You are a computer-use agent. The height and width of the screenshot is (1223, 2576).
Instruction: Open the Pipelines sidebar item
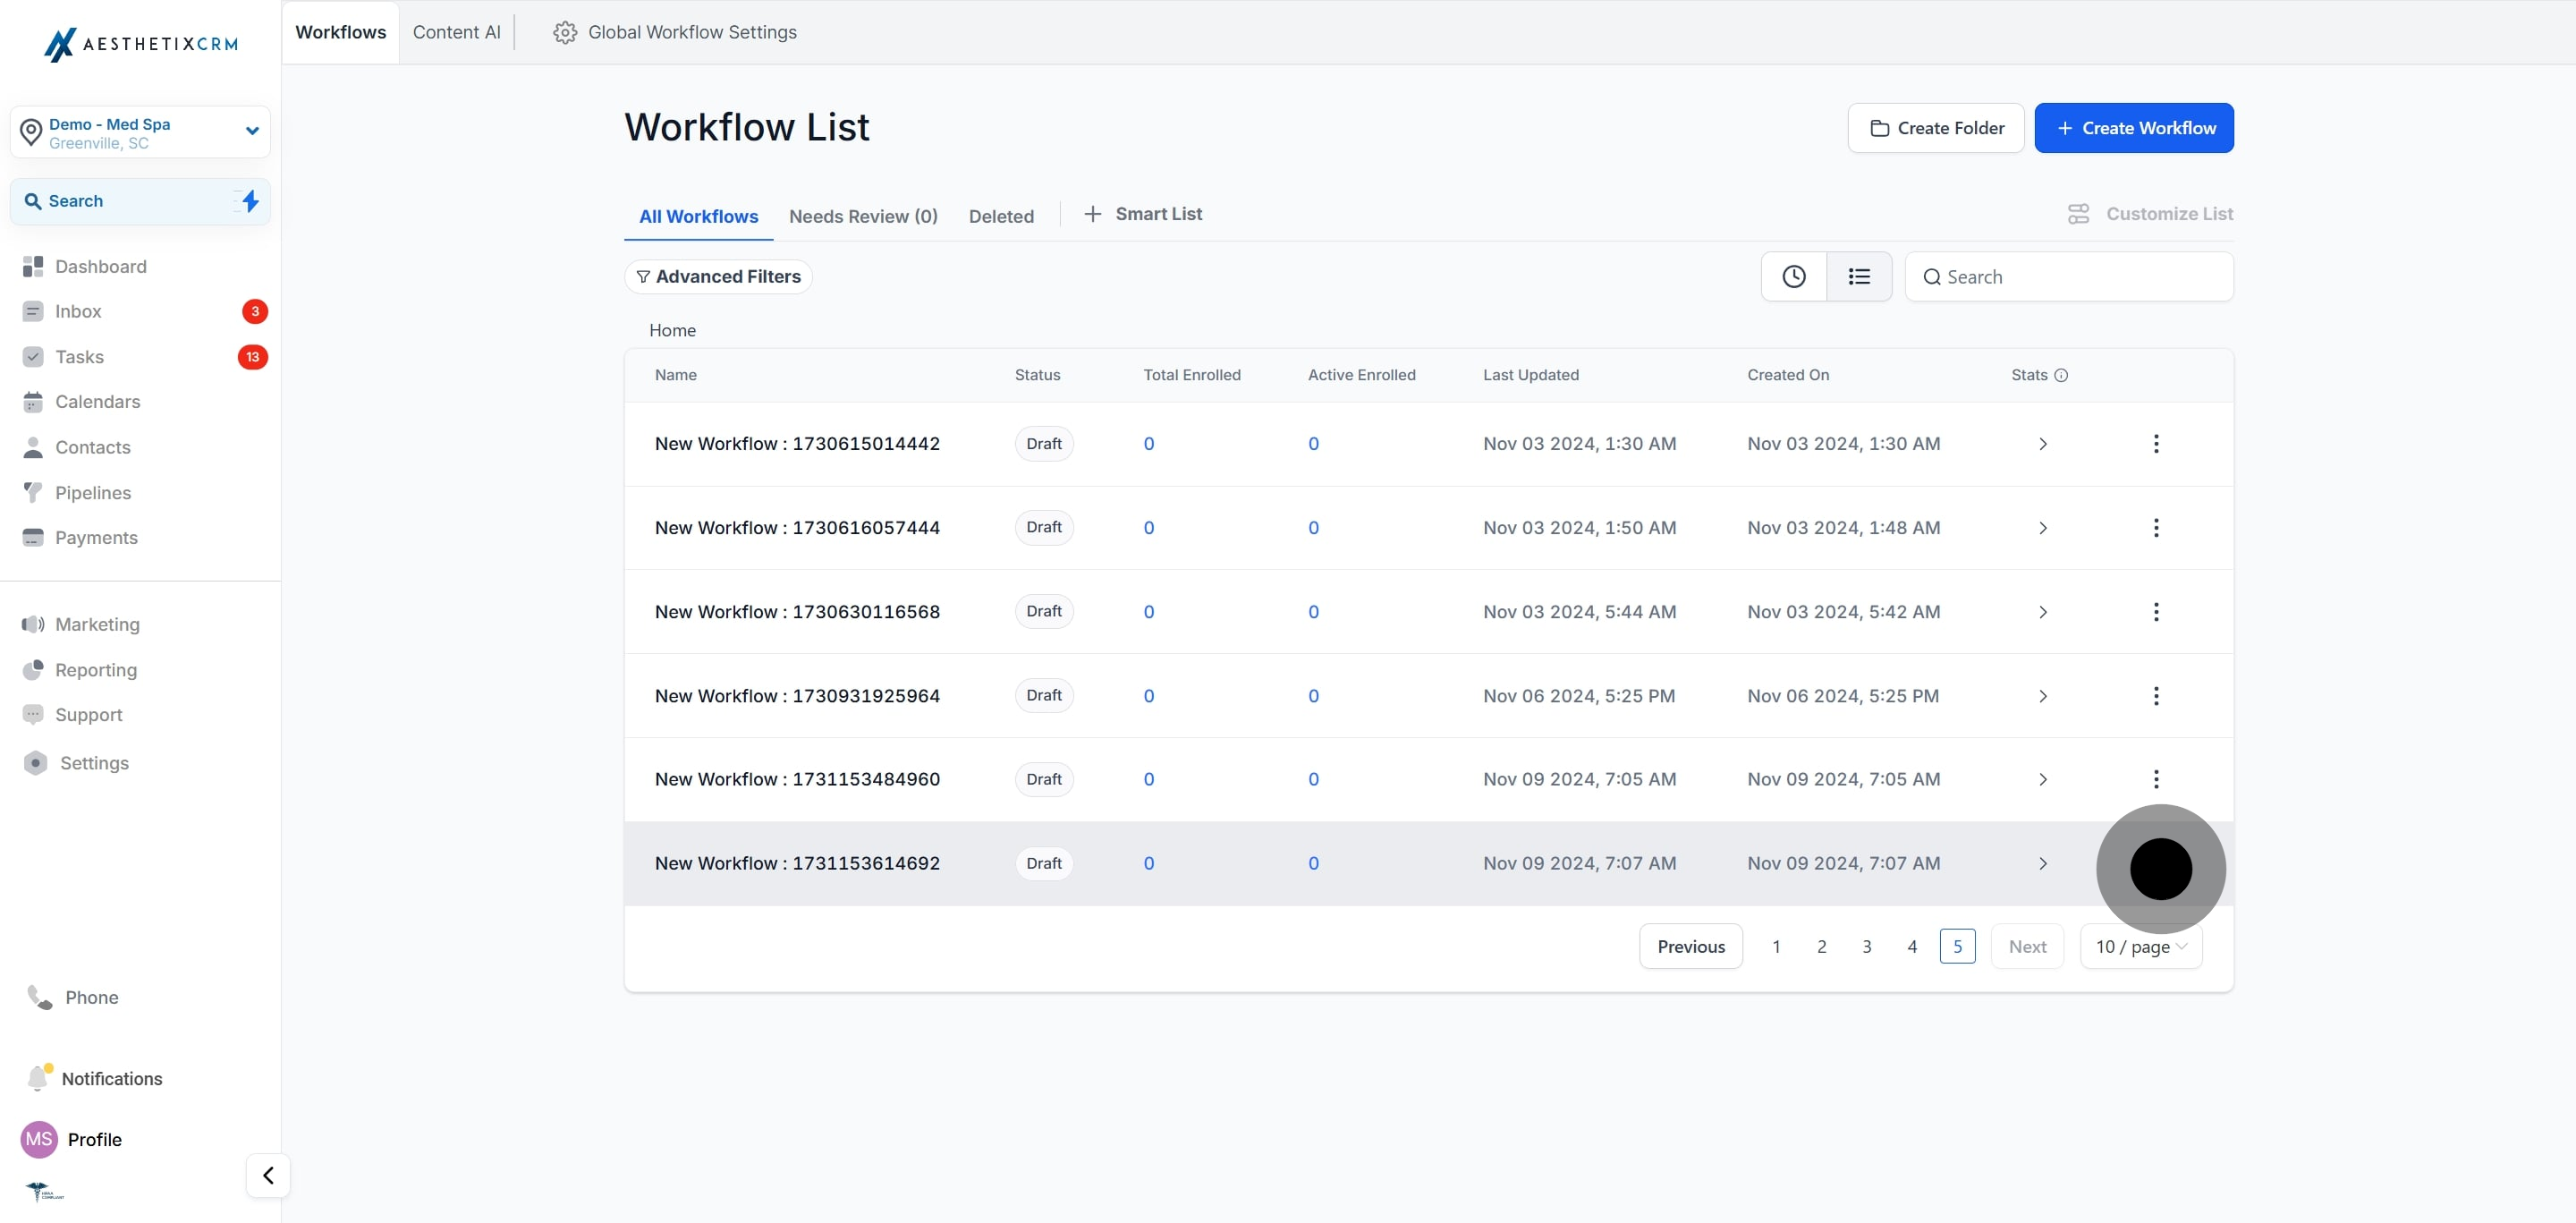tap(92, 492)
